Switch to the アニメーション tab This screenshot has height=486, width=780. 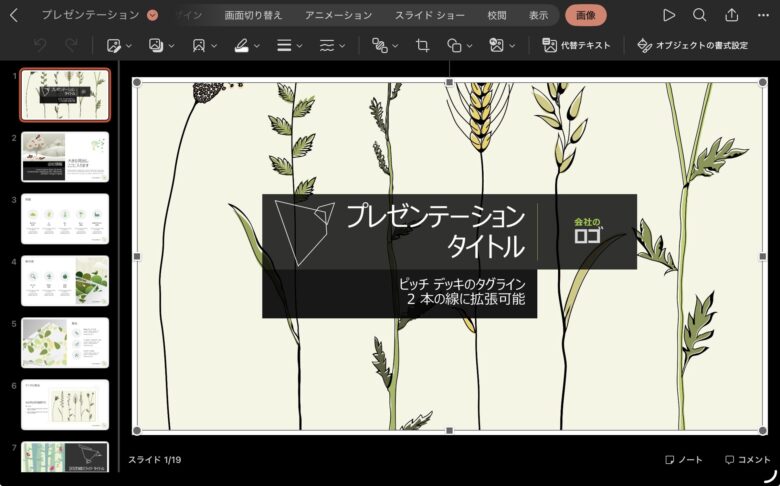pos(338,15)
